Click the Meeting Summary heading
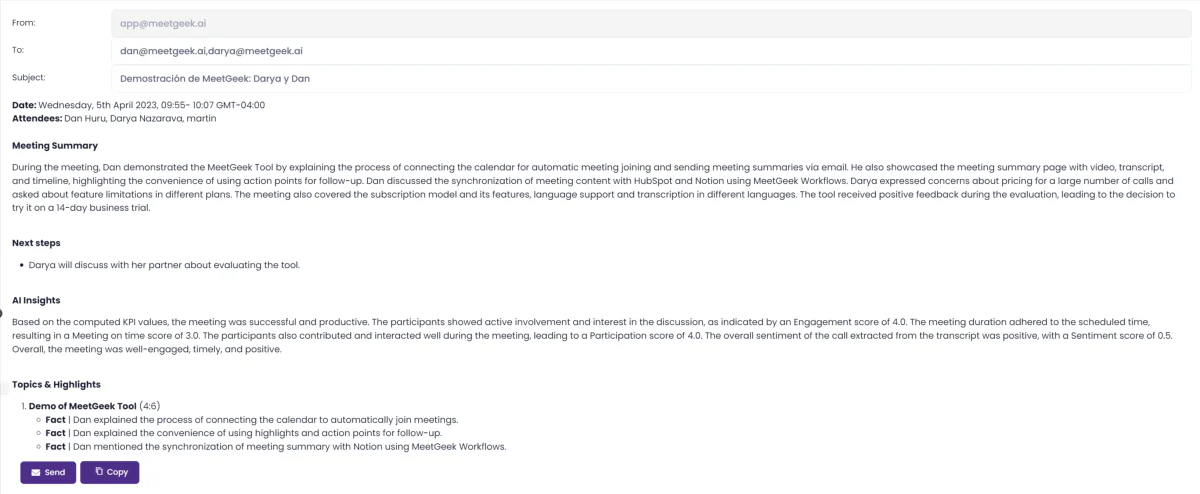Viewport: 1200px width, 494px height. (x=54, y=146)
